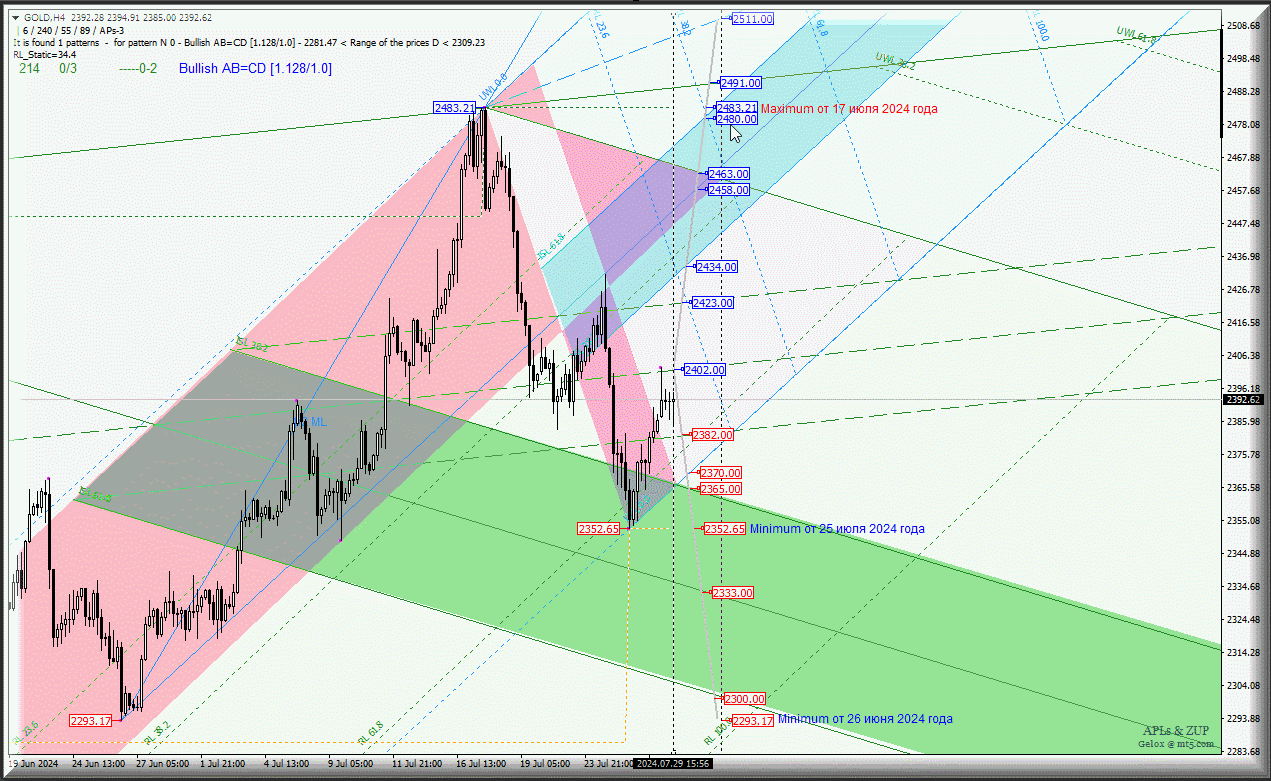Select the red 2333.00 price tag

coord(732,593)
